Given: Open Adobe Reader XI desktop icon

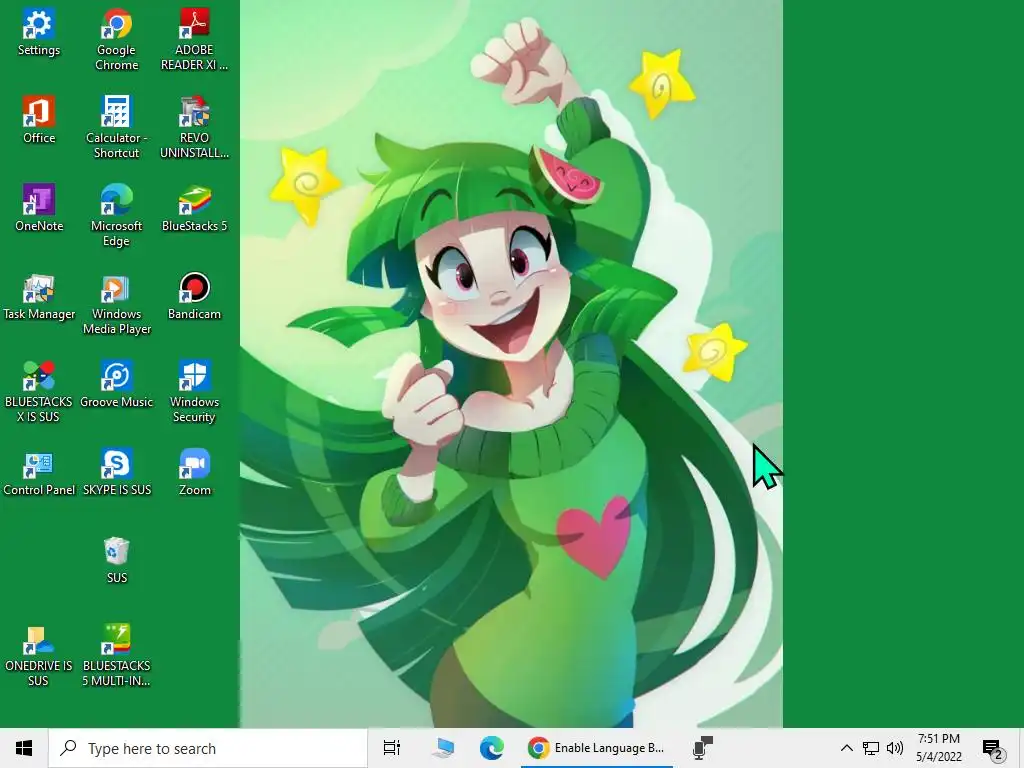Looking at the screenshot, I should pyautogui.click(x=194, y=40).
